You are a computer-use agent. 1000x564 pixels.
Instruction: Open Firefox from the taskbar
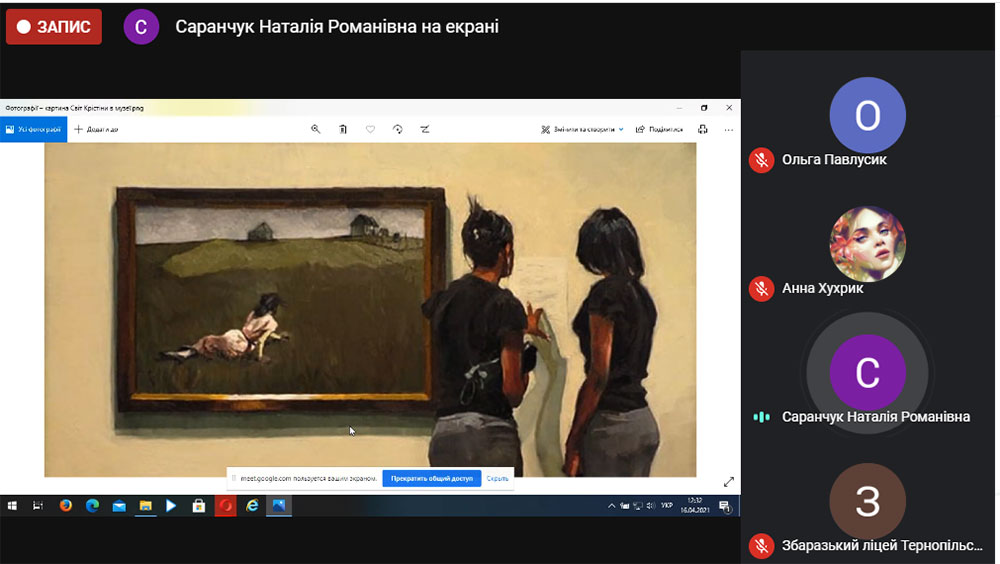click(x=66, y=506)
